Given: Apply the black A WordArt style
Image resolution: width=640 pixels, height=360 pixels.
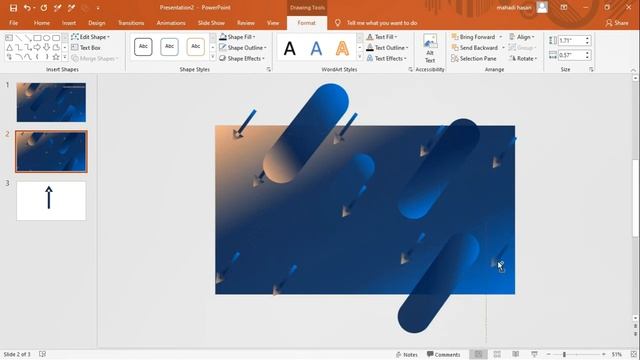Looking at the screenshot, I should 290,49.
